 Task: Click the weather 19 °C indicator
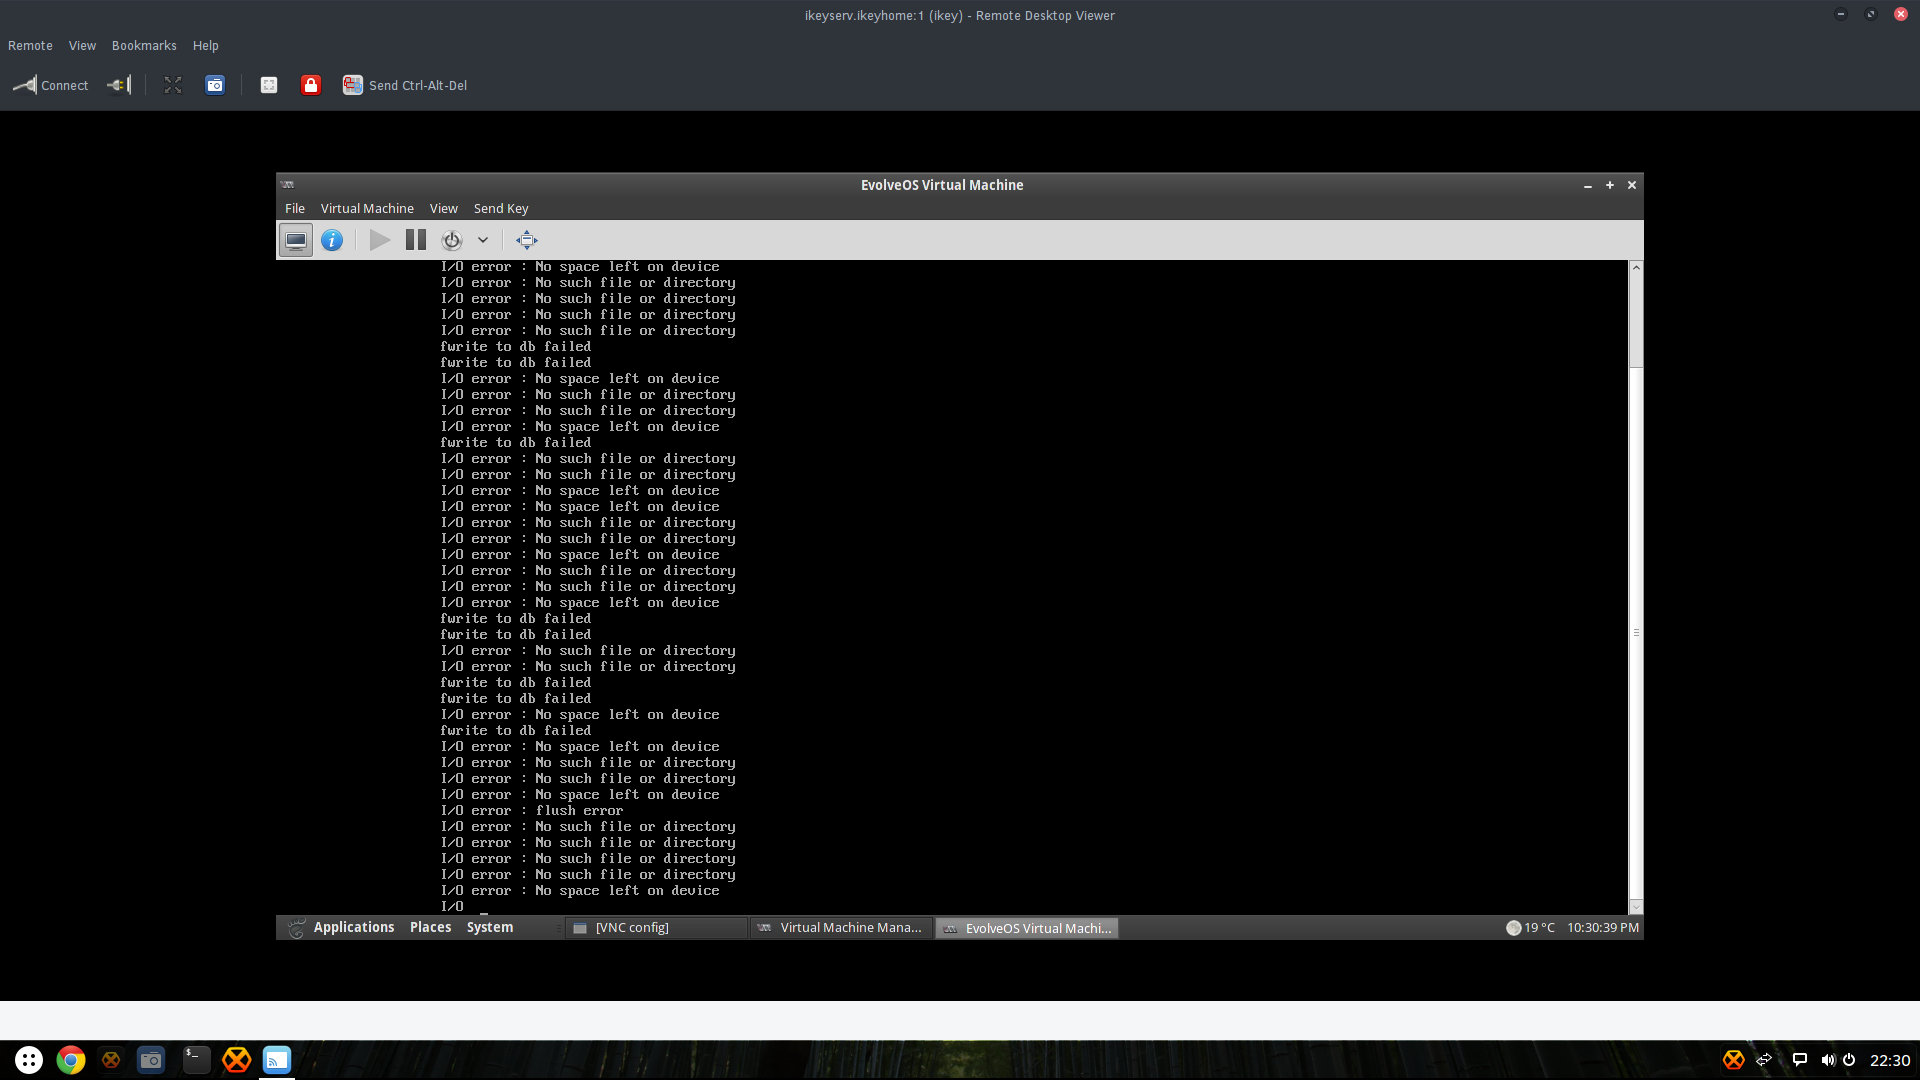click(1530, 928)
